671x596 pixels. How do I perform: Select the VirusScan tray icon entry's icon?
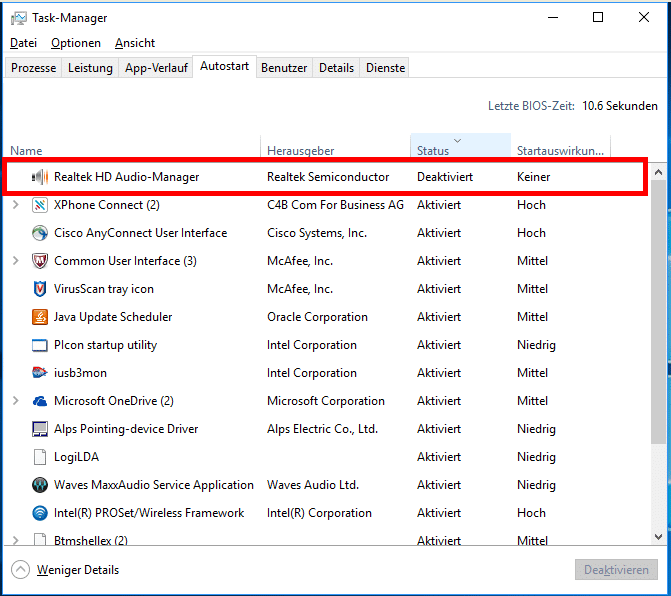coord(40,289)
